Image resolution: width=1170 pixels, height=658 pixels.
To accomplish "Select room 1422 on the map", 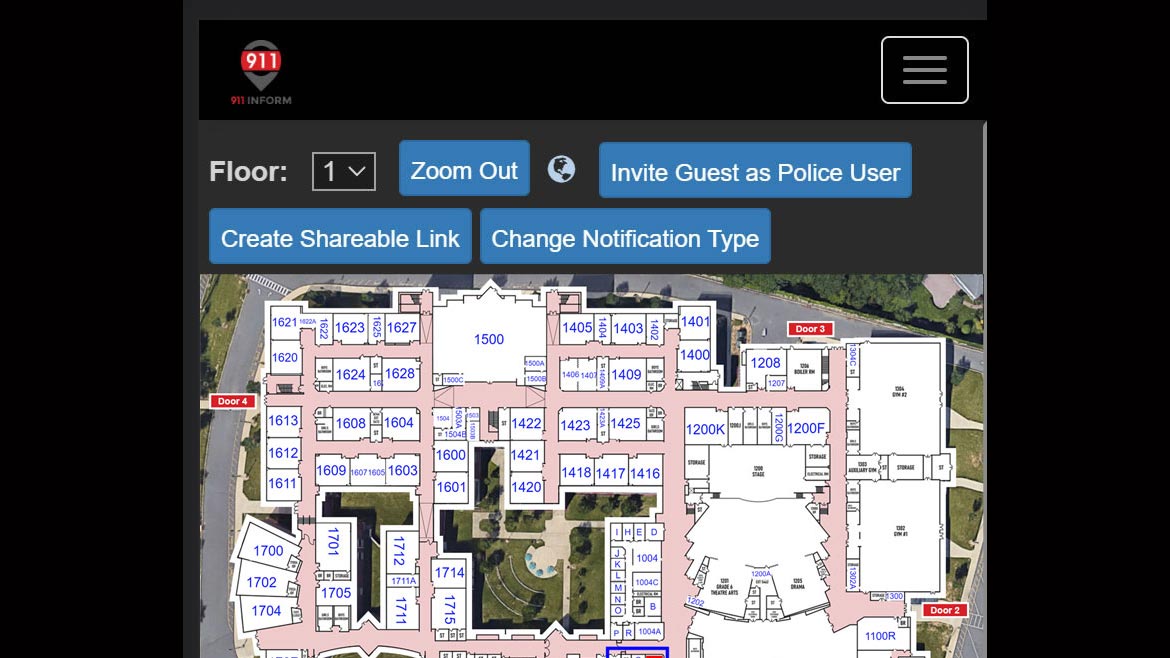I will pos(526,424).
